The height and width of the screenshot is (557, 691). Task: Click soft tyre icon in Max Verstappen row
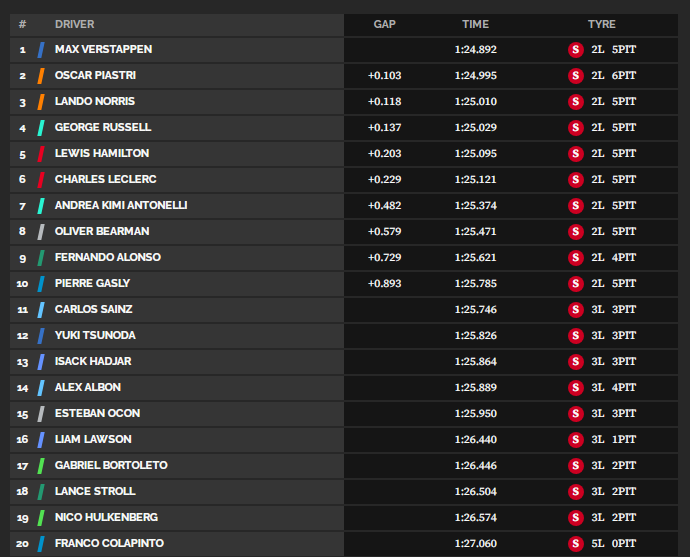576,50
